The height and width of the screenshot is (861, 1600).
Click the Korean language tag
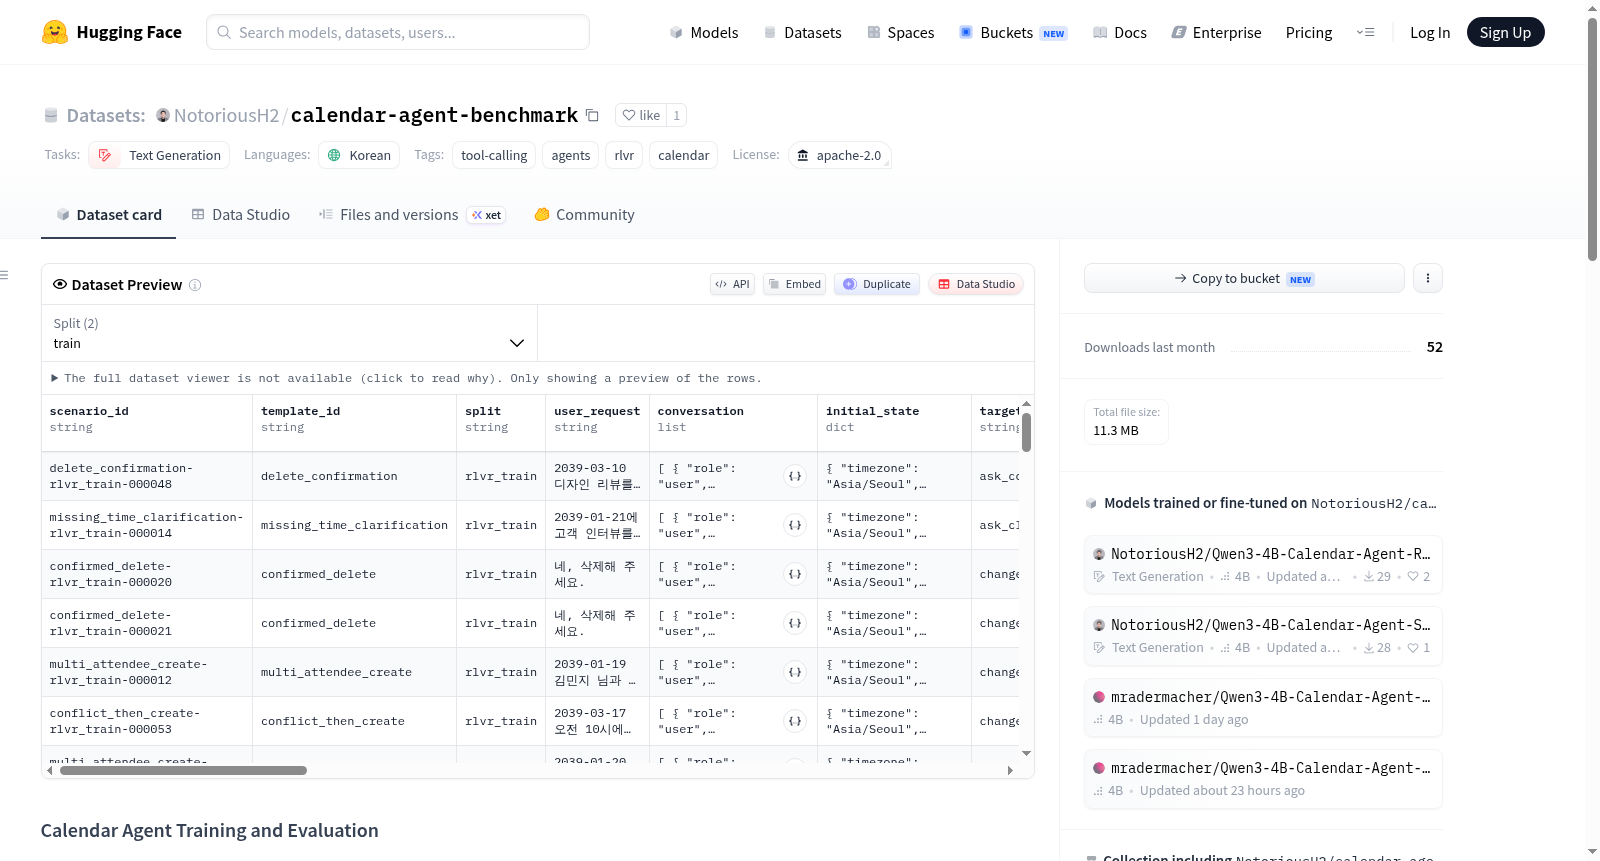pyautogui.click(x=359, y=155)
